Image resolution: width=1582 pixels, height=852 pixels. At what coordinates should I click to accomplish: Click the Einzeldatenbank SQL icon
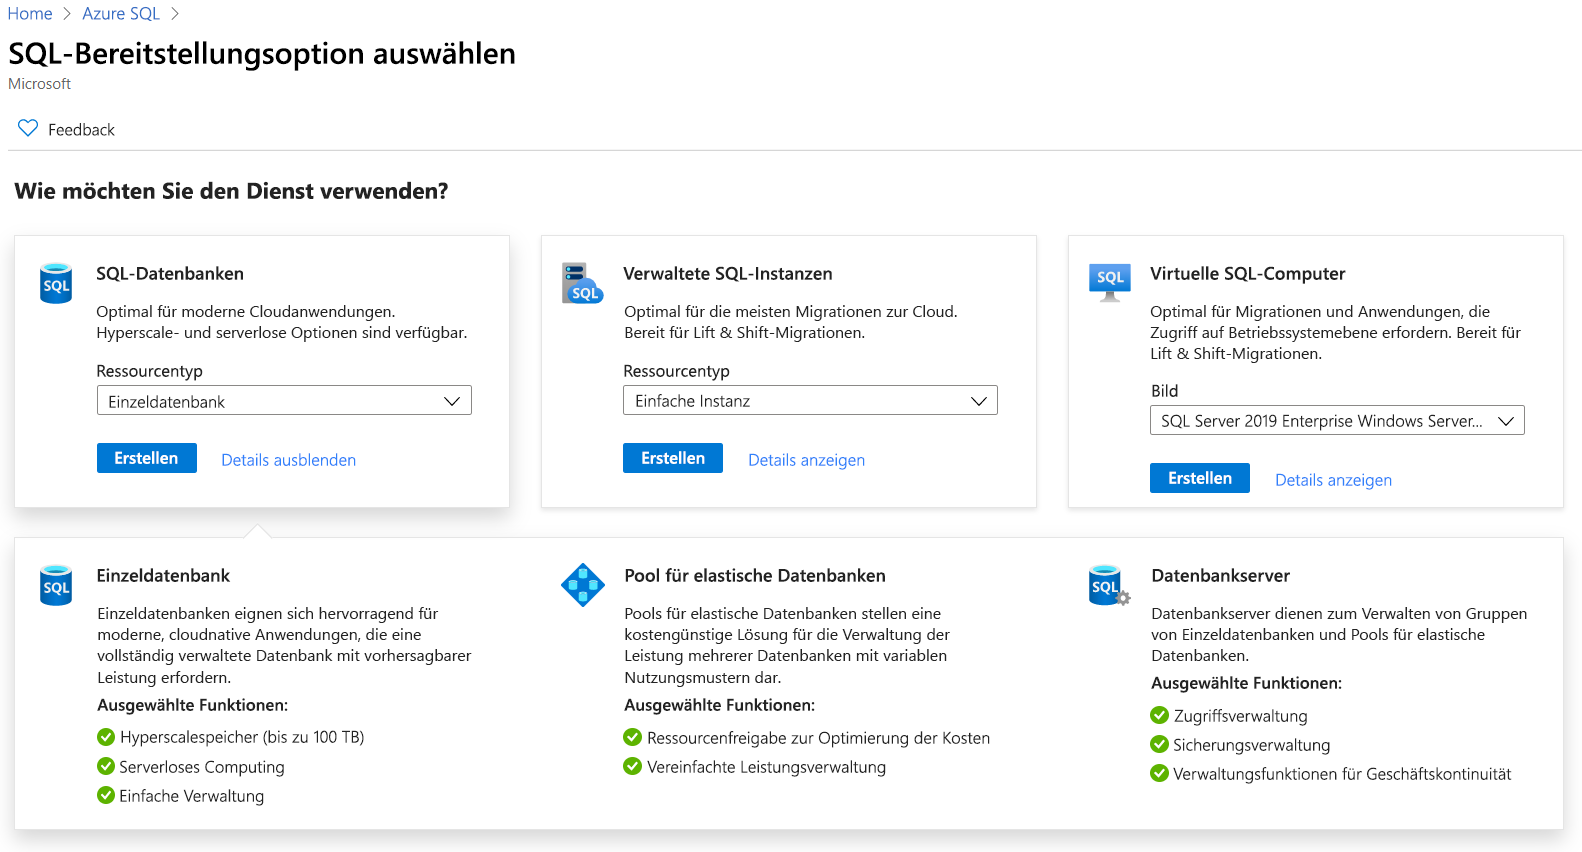point(56,585)
